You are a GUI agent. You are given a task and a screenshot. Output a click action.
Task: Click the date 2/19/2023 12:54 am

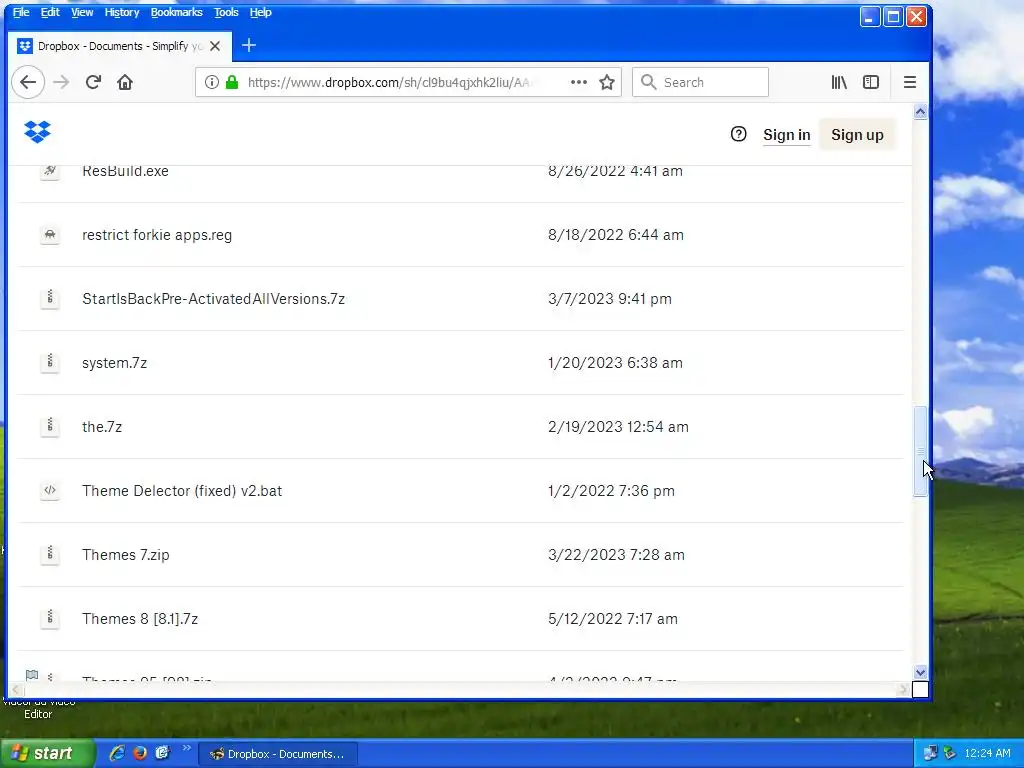618,427
